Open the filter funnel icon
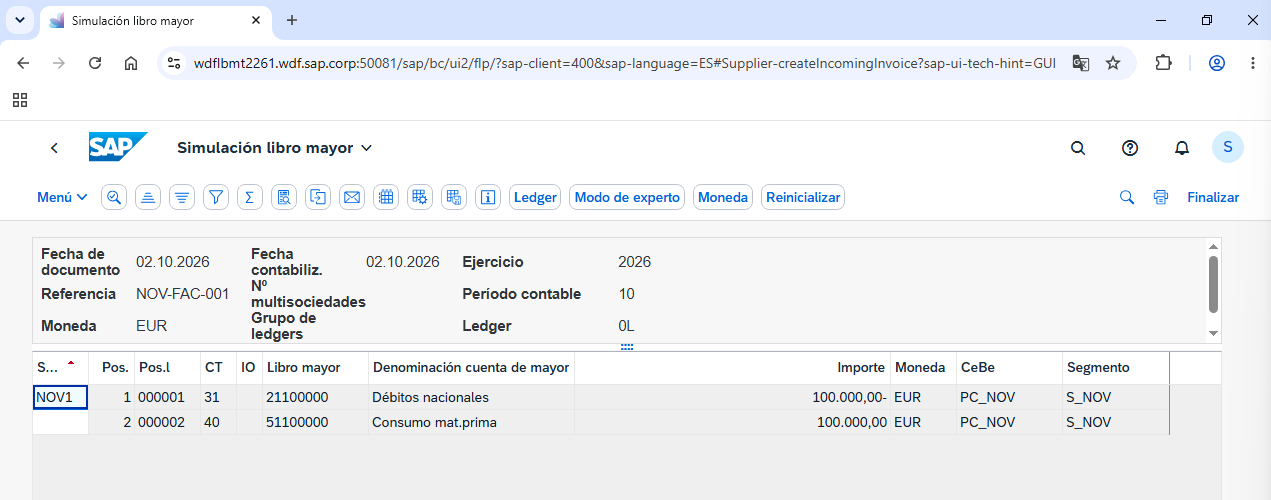 coord(215,197)
